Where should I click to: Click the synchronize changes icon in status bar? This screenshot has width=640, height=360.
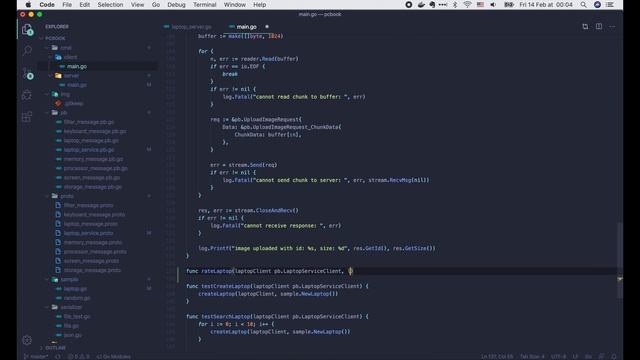(58, 356)
